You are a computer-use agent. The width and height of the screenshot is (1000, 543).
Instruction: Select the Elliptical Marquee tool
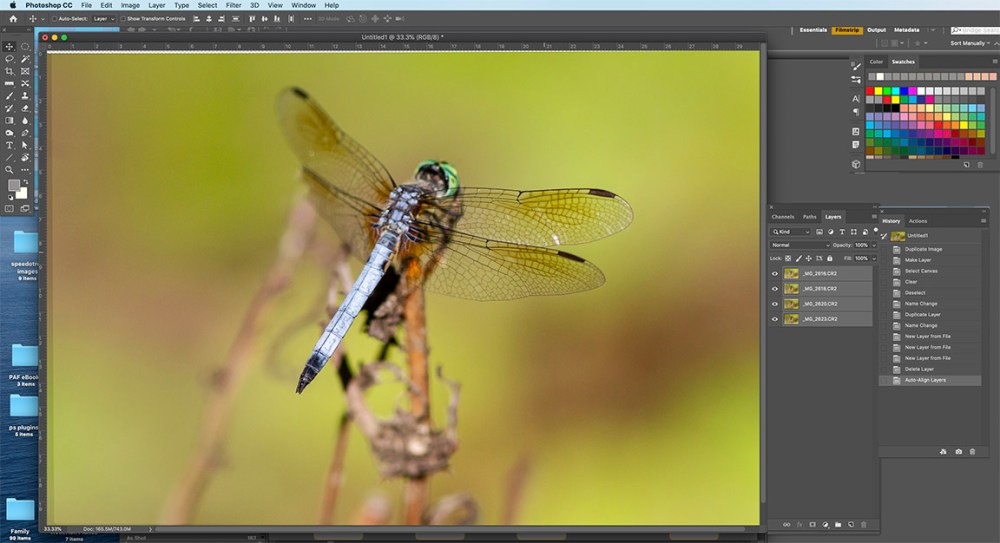coord(25,47)
